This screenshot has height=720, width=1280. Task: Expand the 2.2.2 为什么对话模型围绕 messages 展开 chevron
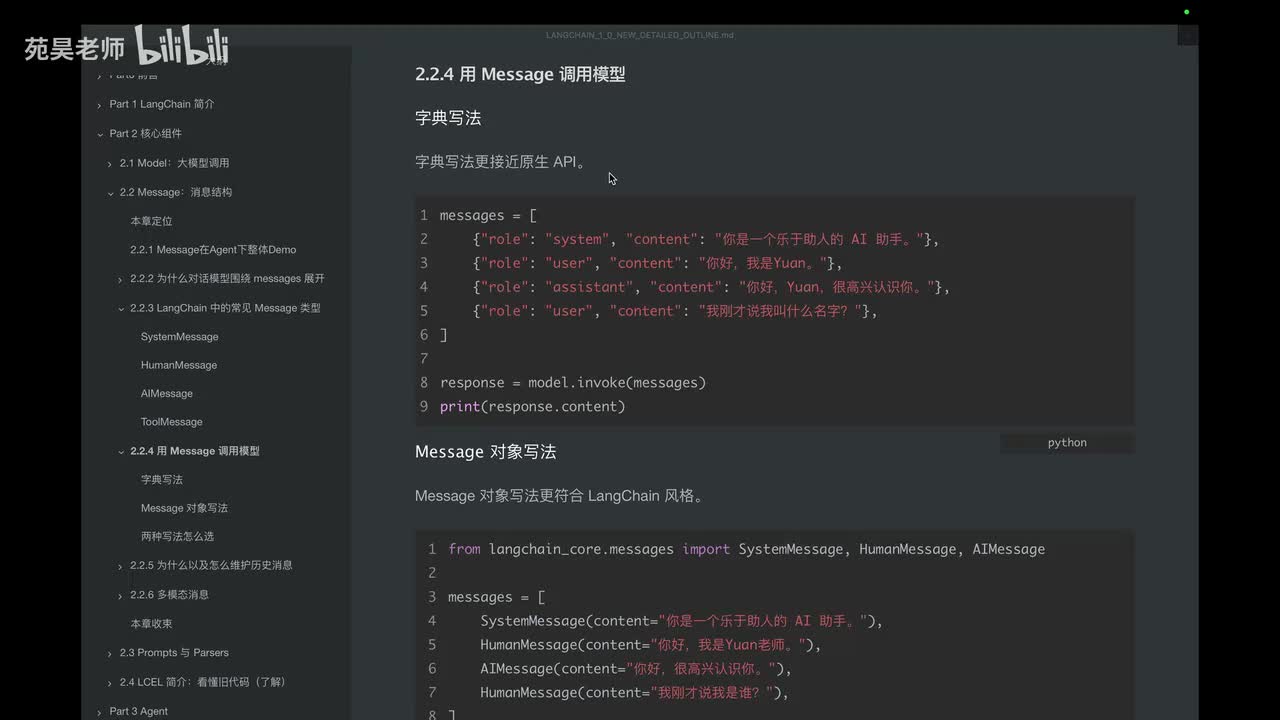121,279
